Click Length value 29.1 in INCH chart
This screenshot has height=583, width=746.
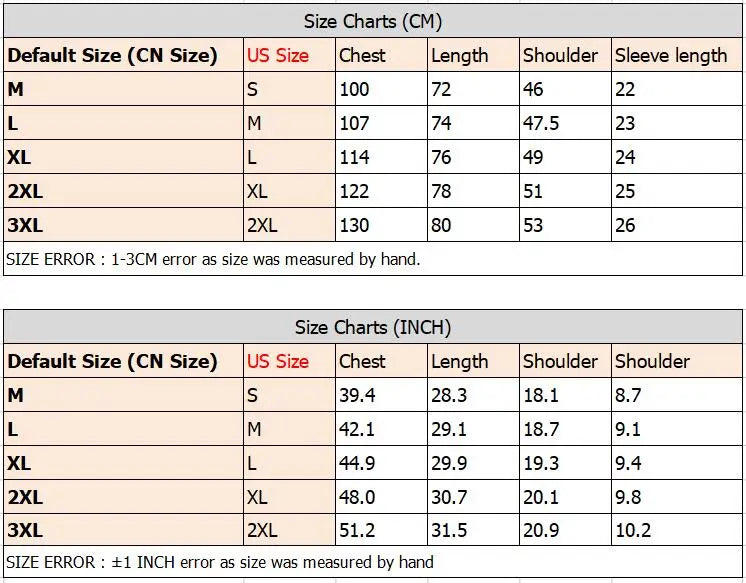(x=449, y=429)
